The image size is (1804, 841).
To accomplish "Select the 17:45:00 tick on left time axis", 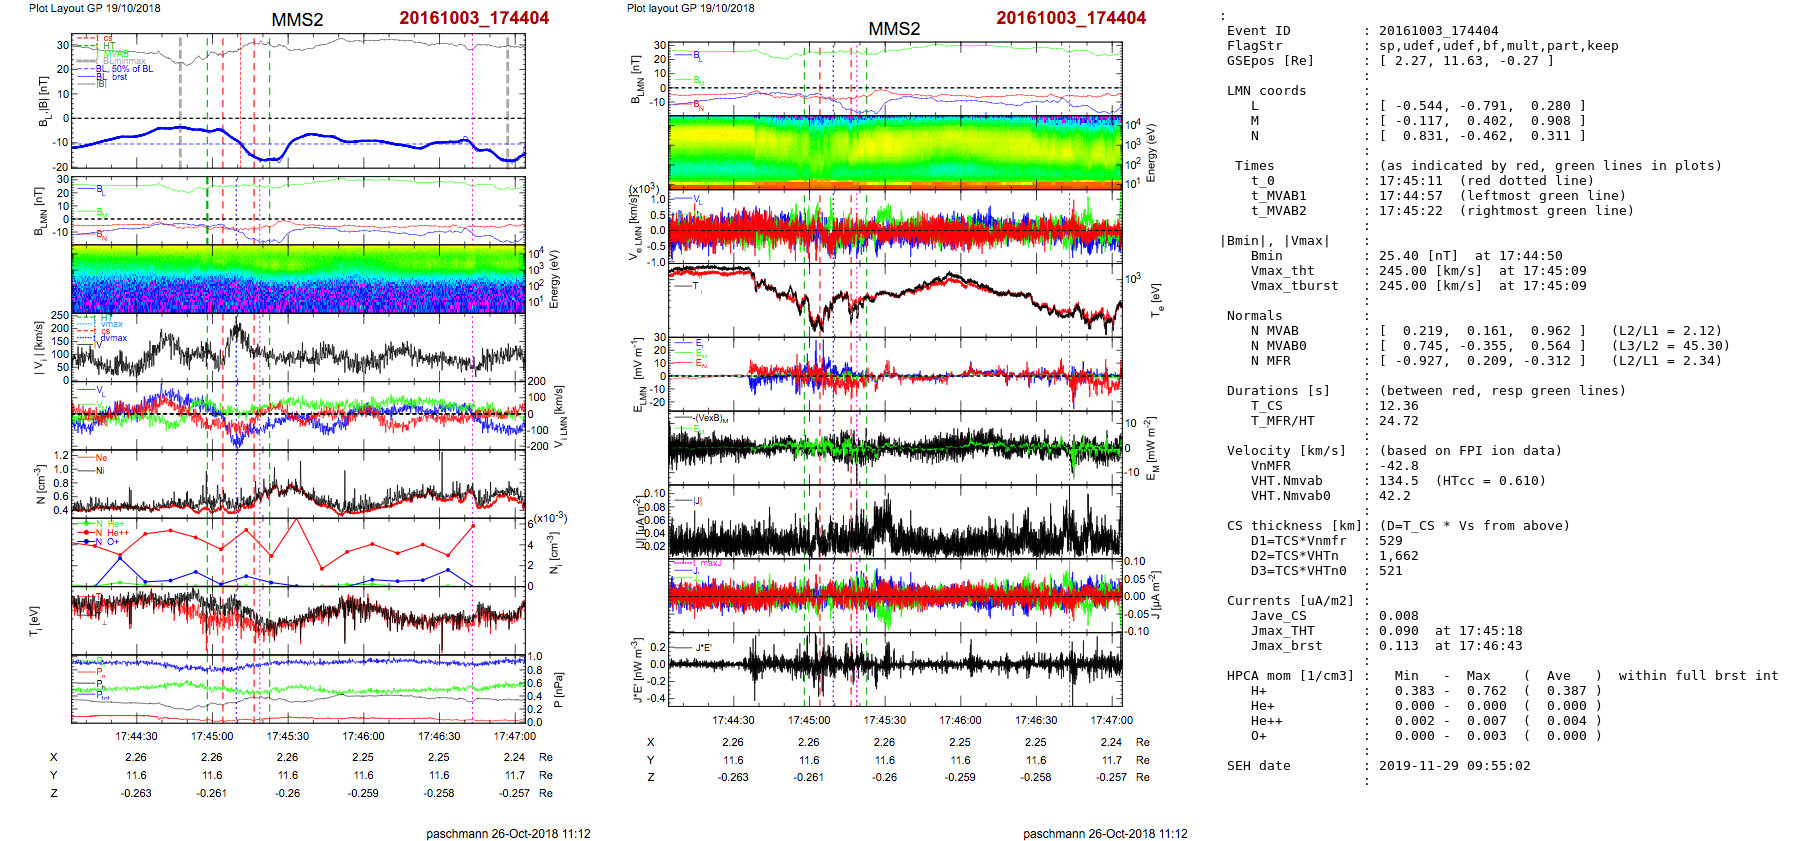I will (212, 736).
